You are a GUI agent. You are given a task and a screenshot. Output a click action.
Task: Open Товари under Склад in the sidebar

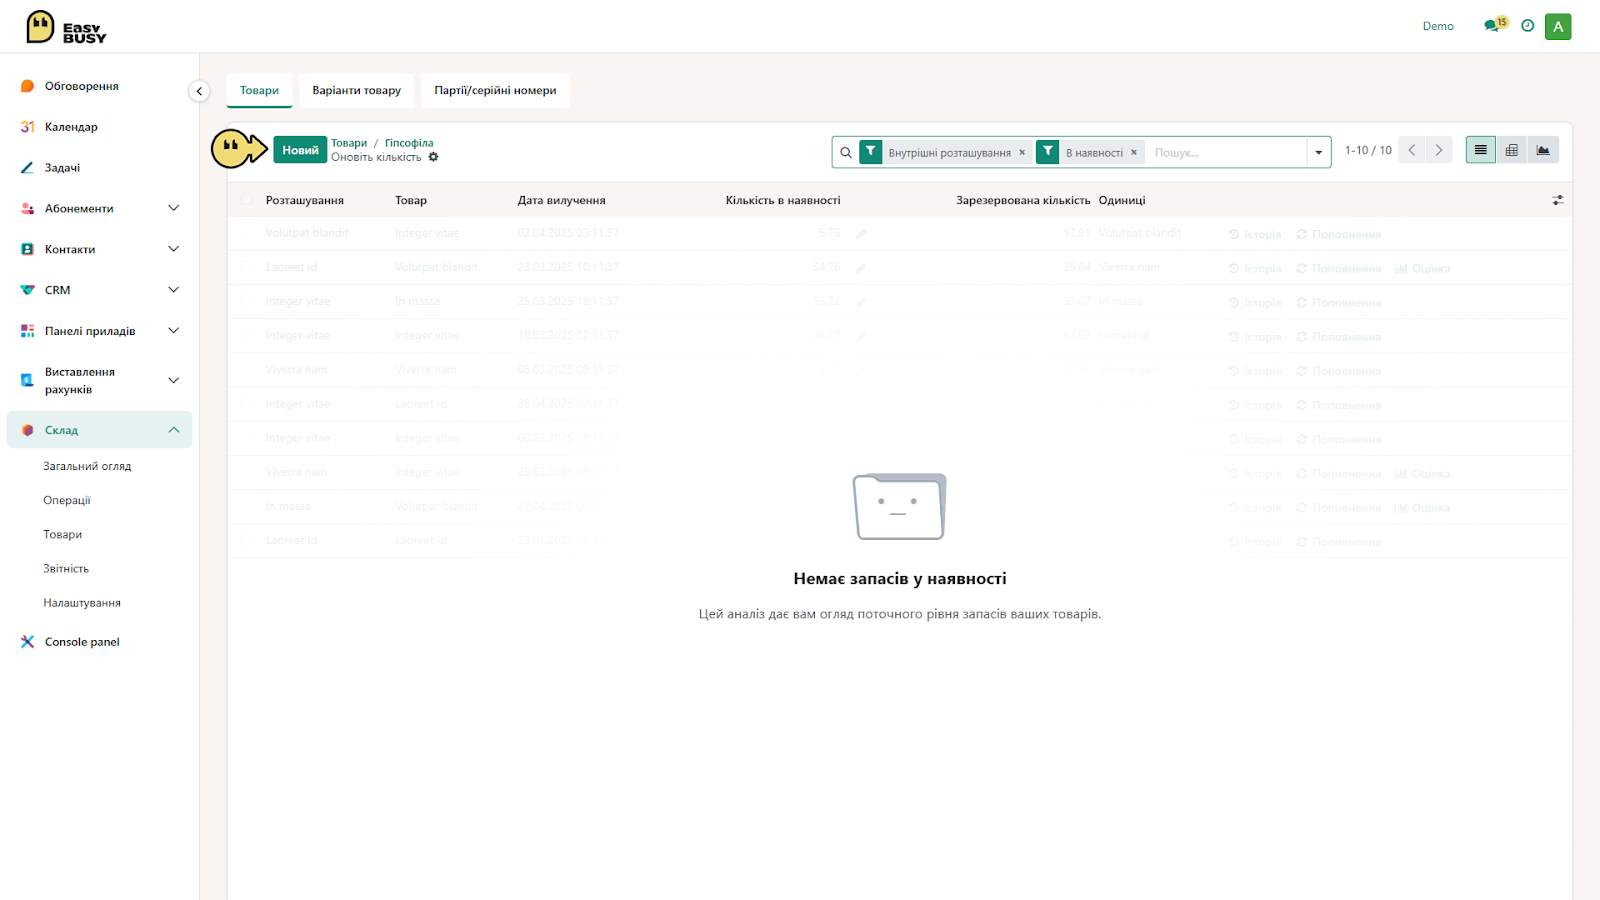(63, 534)
